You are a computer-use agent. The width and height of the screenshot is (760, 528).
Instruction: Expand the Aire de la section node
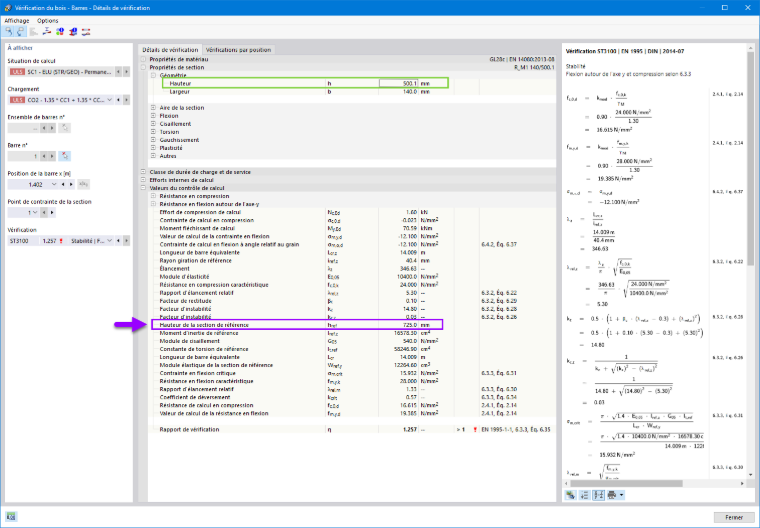[x=153, y=108]
